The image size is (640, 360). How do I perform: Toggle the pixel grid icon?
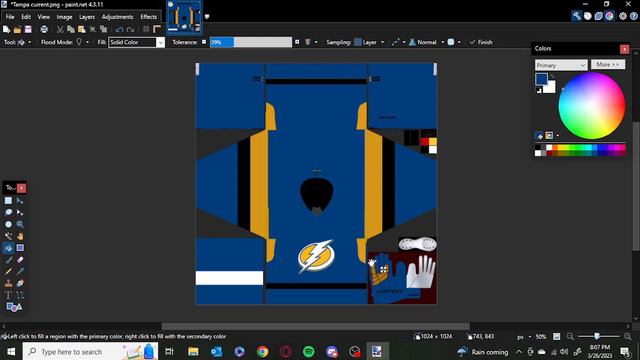tap(146, 29)
